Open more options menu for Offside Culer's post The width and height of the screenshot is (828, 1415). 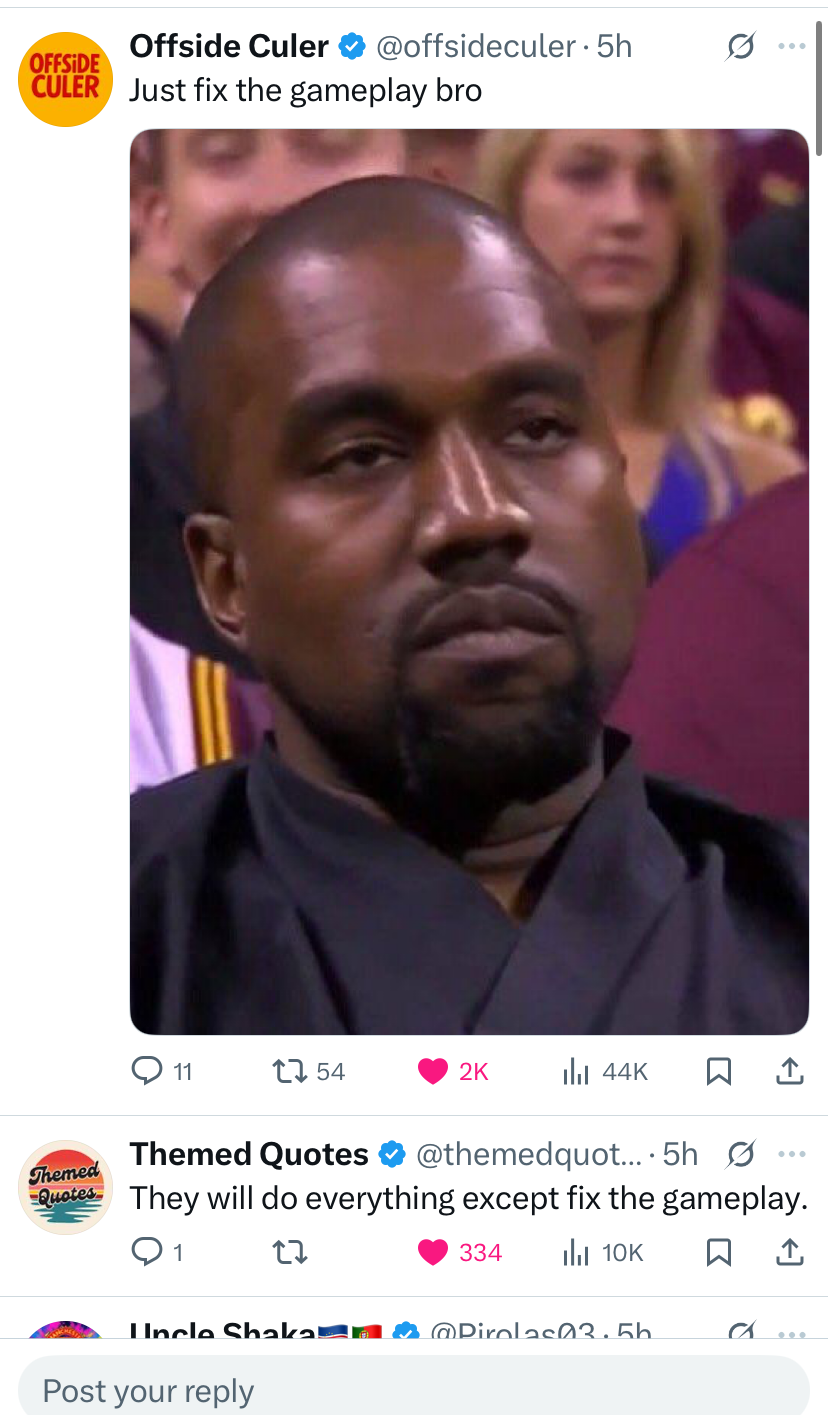point(791,46)
